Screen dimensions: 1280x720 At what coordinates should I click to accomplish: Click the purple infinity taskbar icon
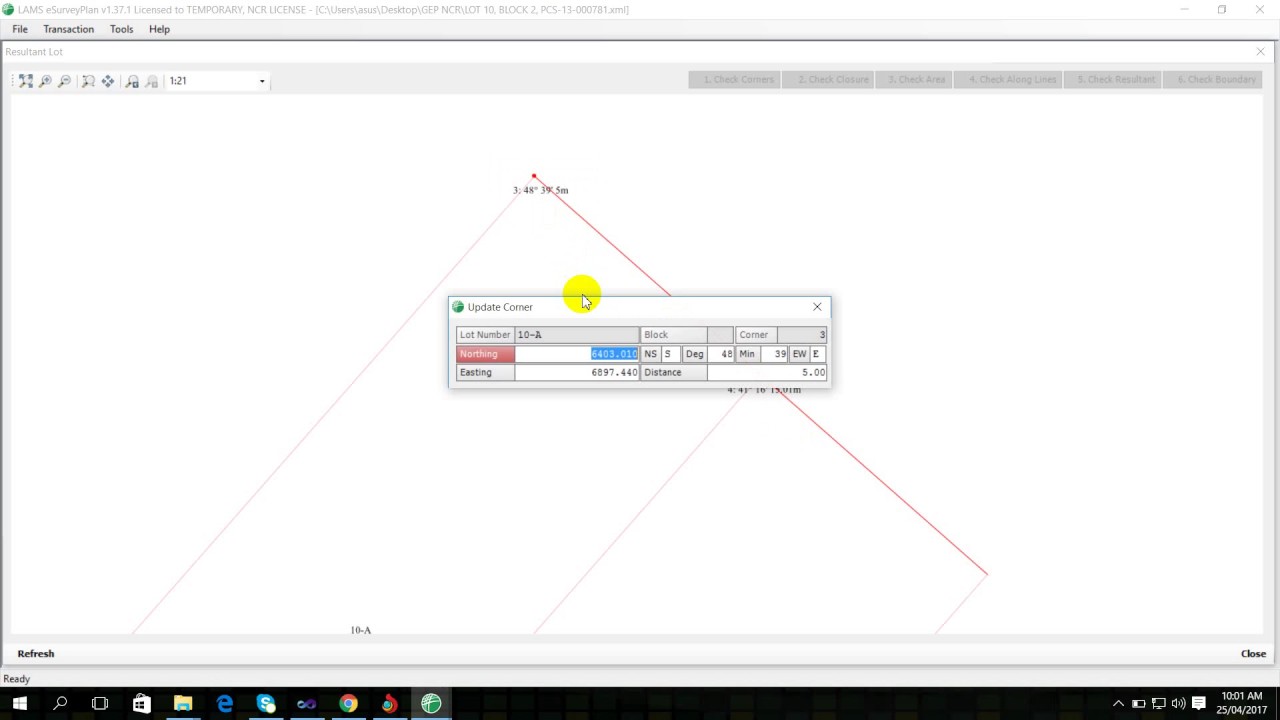point(306,704)
